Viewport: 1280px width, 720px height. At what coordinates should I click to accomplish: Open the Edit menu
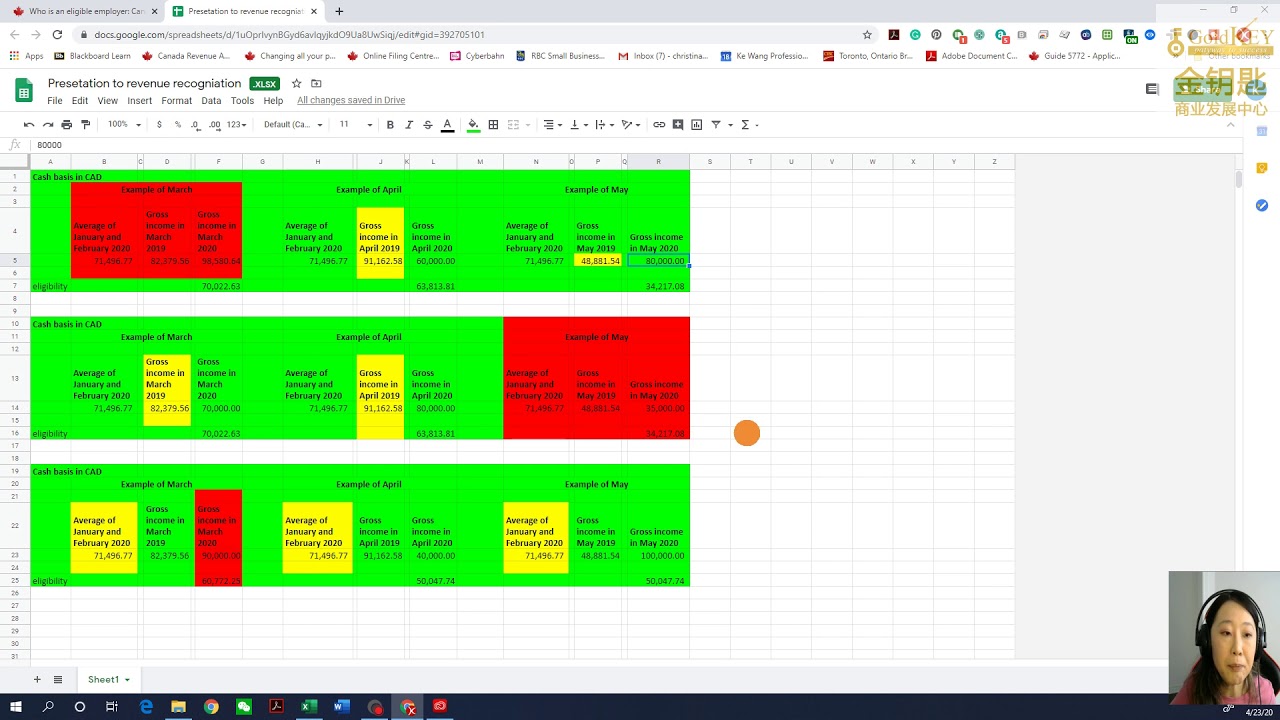80,101
